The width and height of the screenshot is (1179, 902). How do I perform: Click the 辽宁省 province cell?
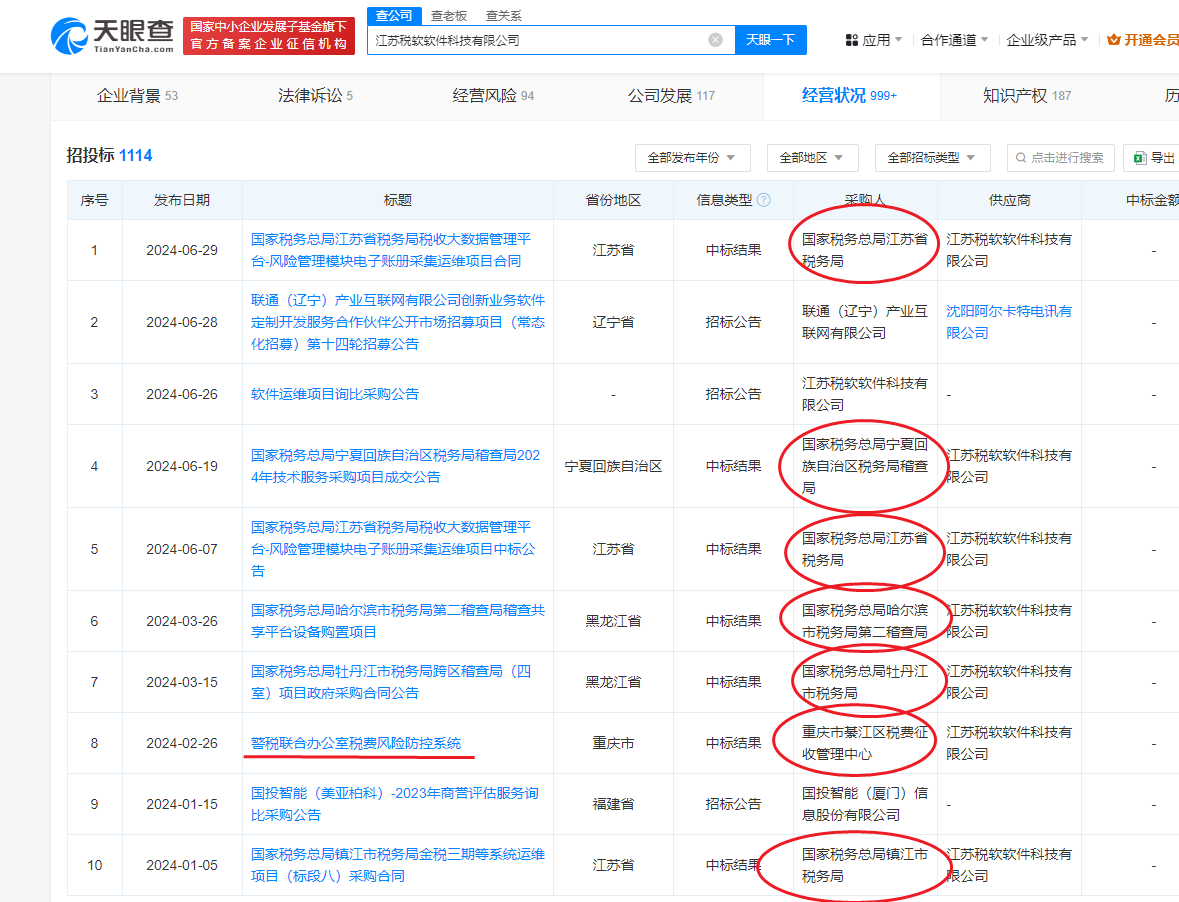click(614, 322)
